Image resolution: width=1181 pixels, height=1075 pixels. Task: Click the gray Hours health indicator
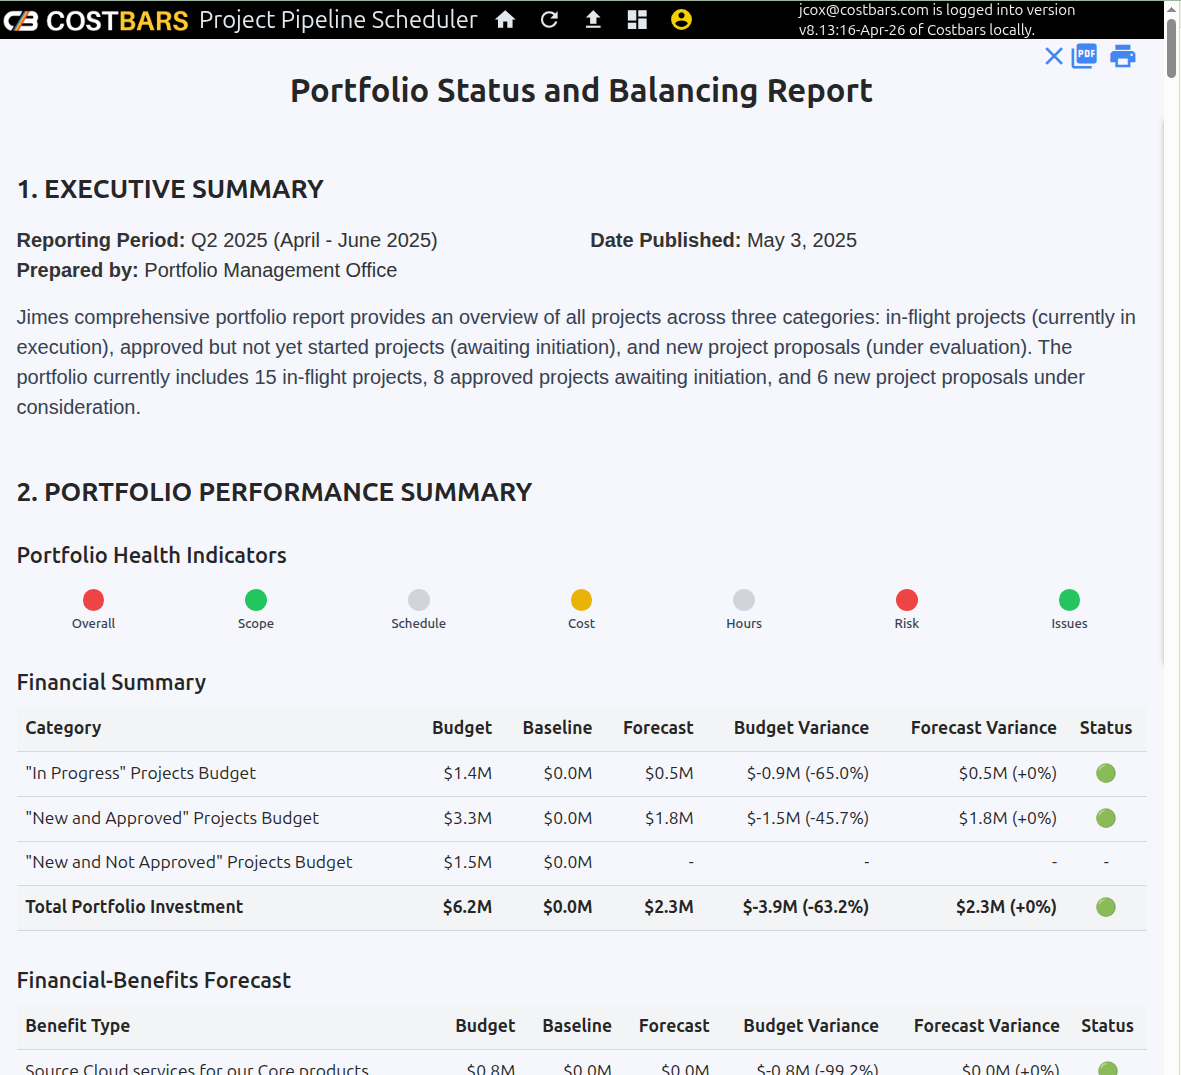coord(744,600)
